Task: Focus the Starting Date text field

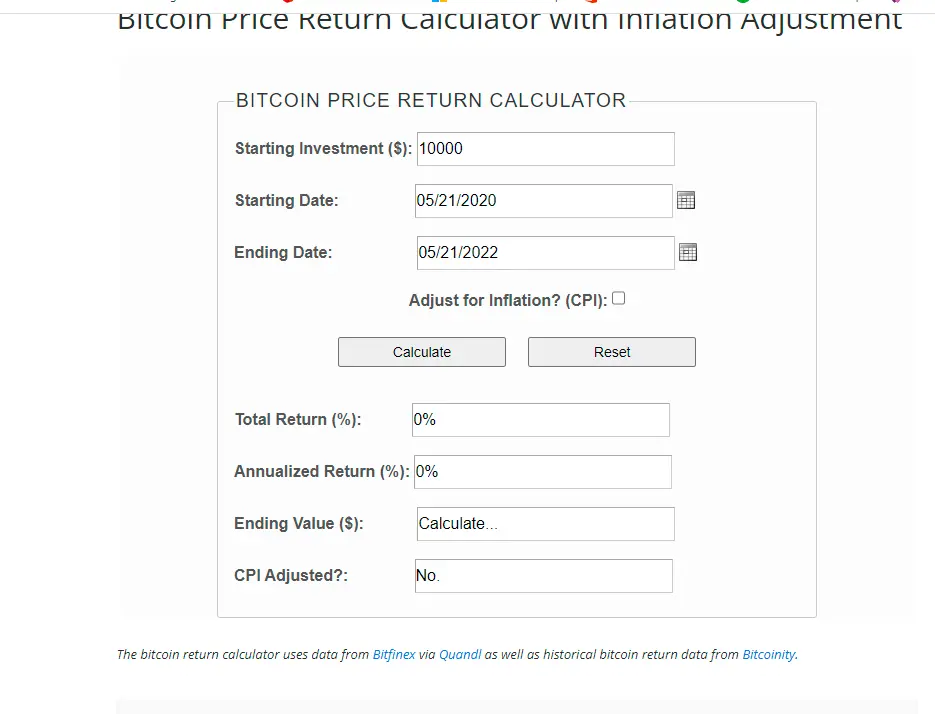Action: point(543,201)
